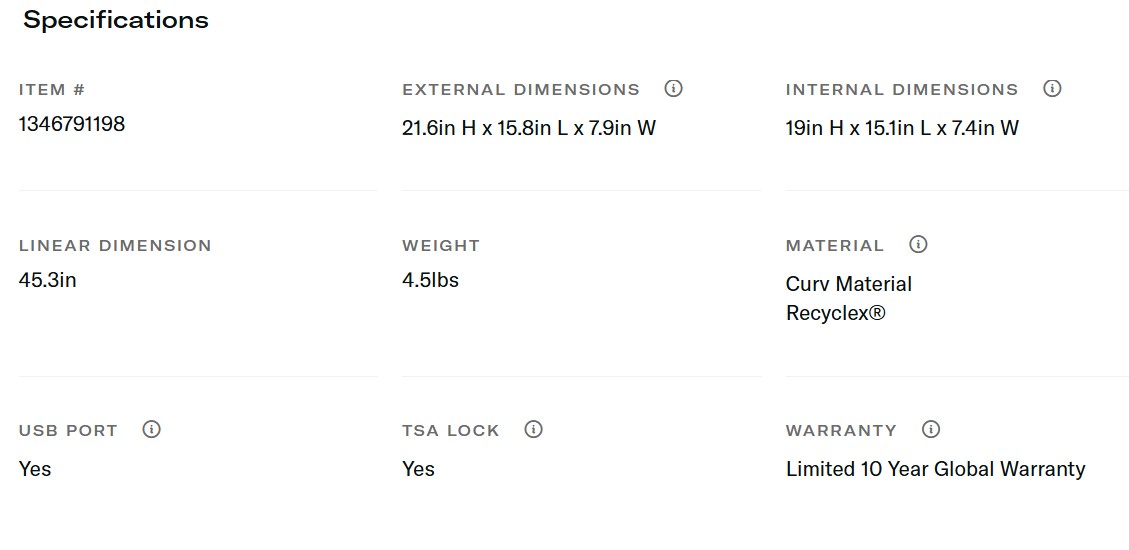Show the Material info tooltip icon

pos(918,245)
